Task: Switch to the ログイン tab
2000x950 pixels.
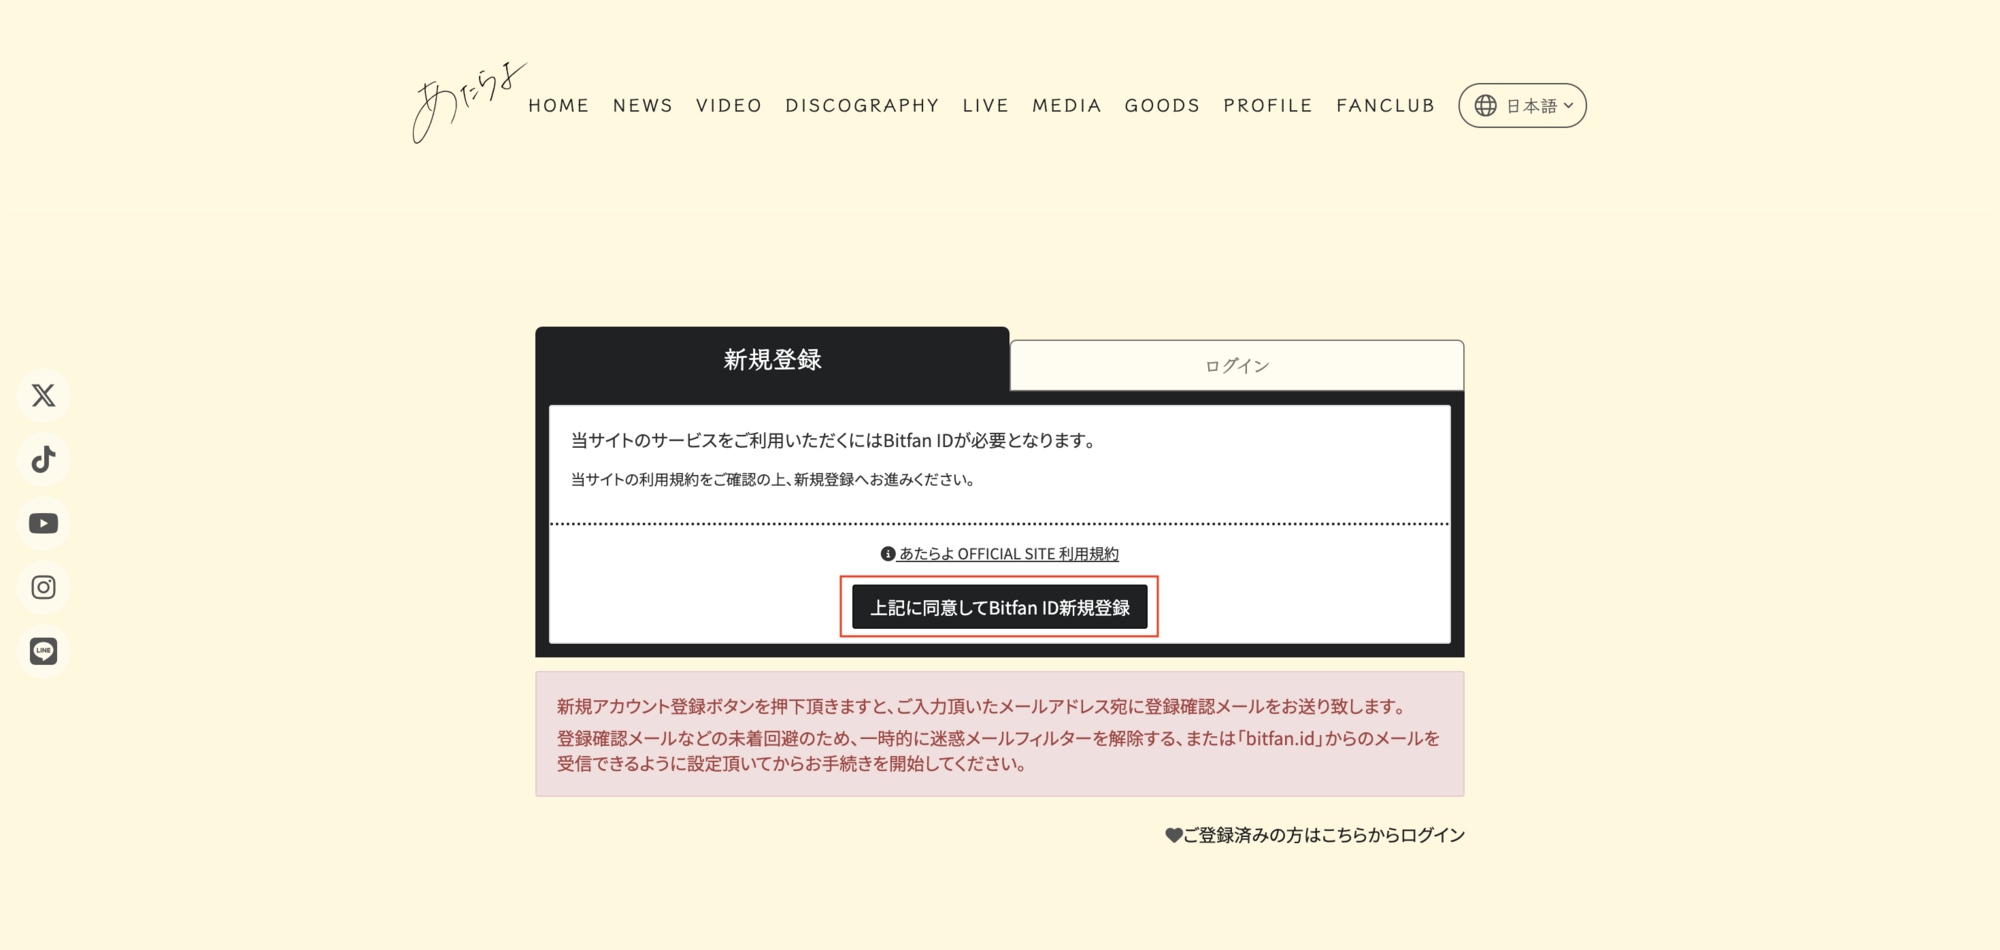Action: (1237, 366)
